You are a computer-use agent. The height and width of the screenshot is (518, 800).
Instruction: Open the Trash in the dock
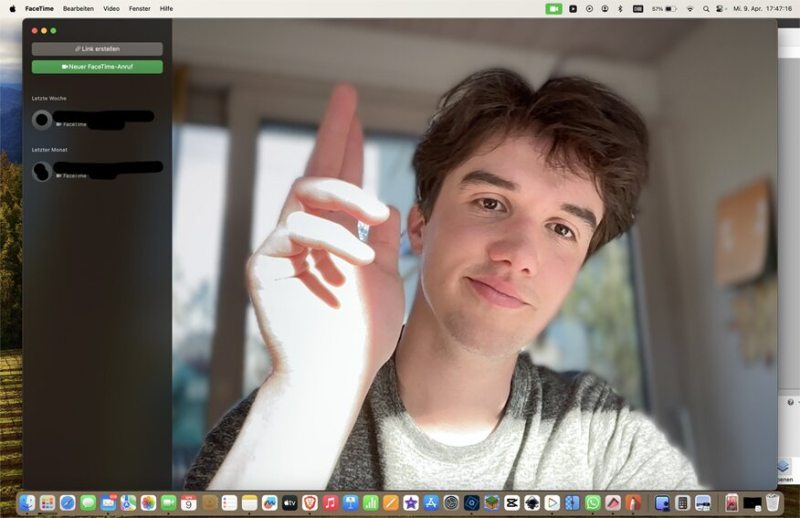pos(772,502)
